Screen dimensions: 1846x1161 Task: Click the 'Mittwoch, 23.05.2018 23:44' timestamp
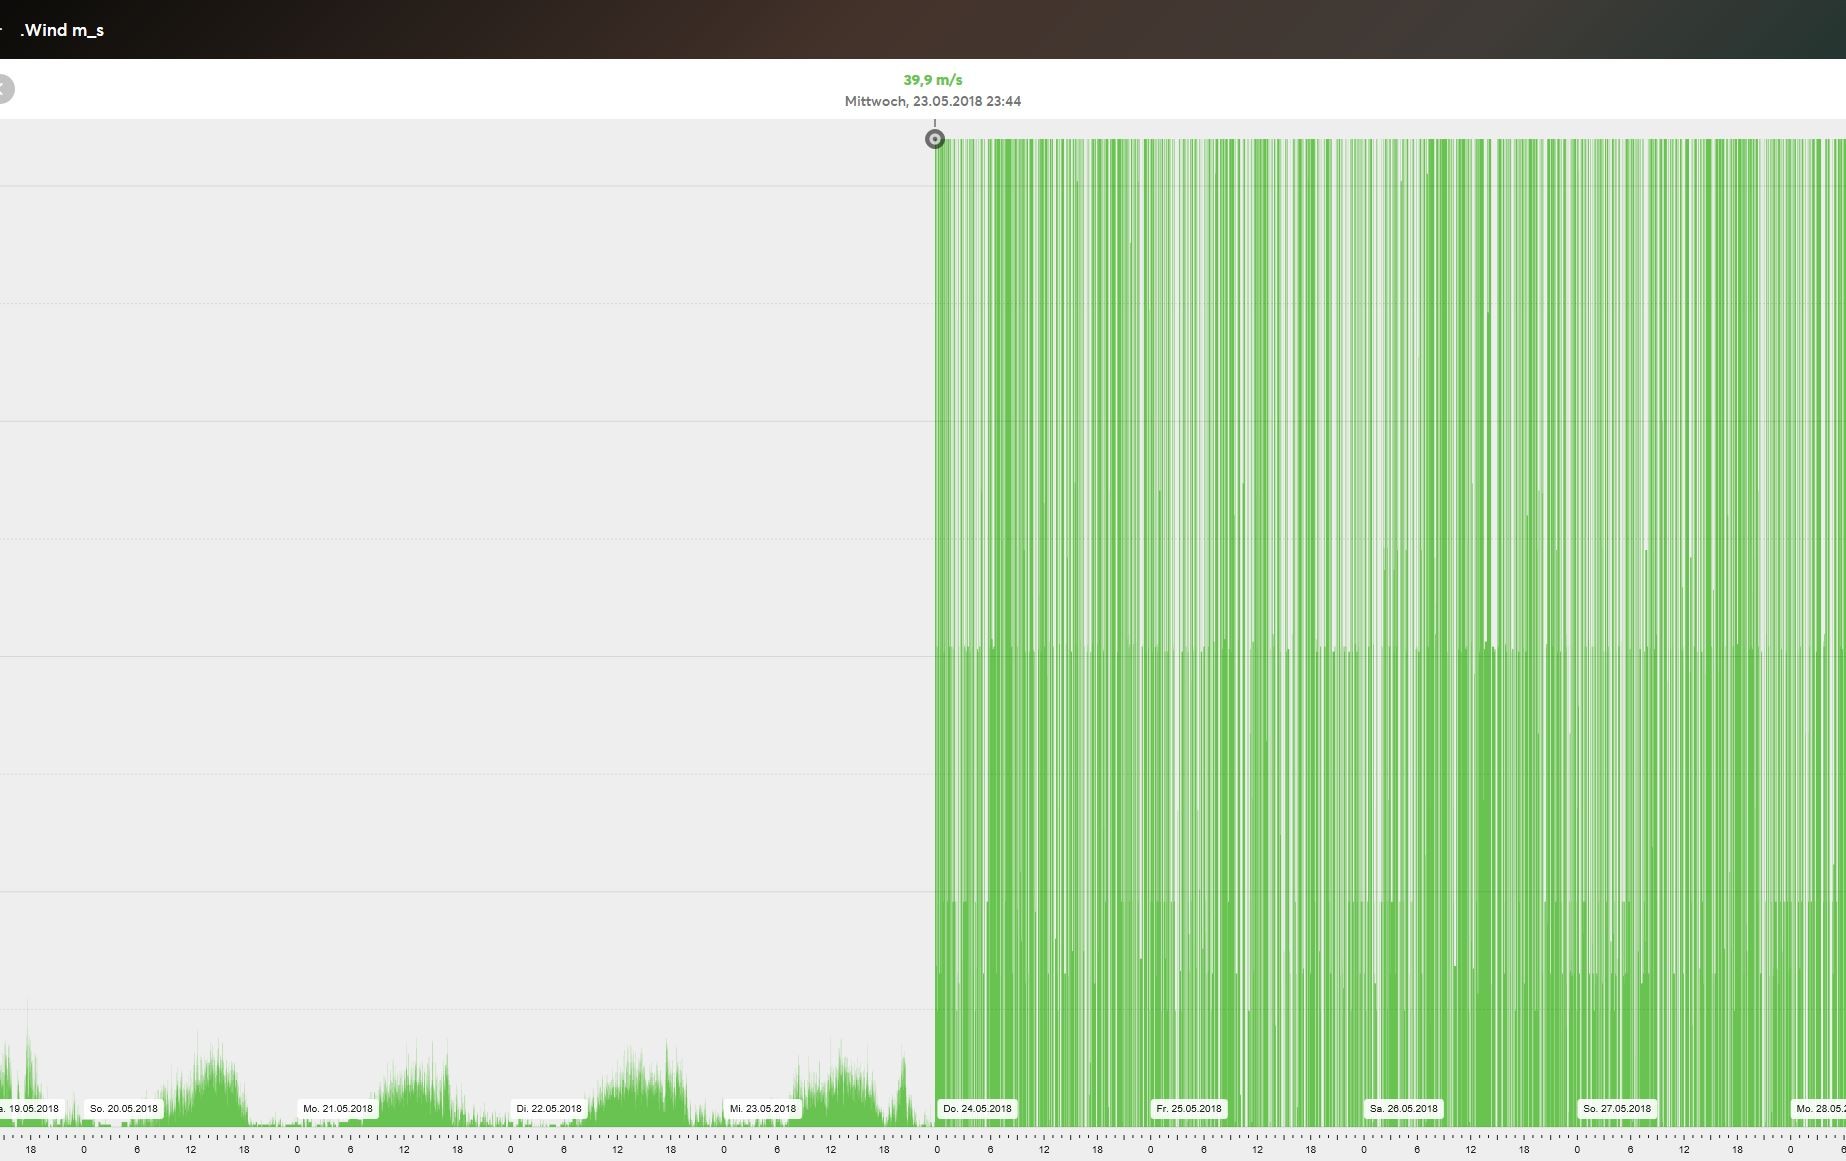click(x=933, y=101)
